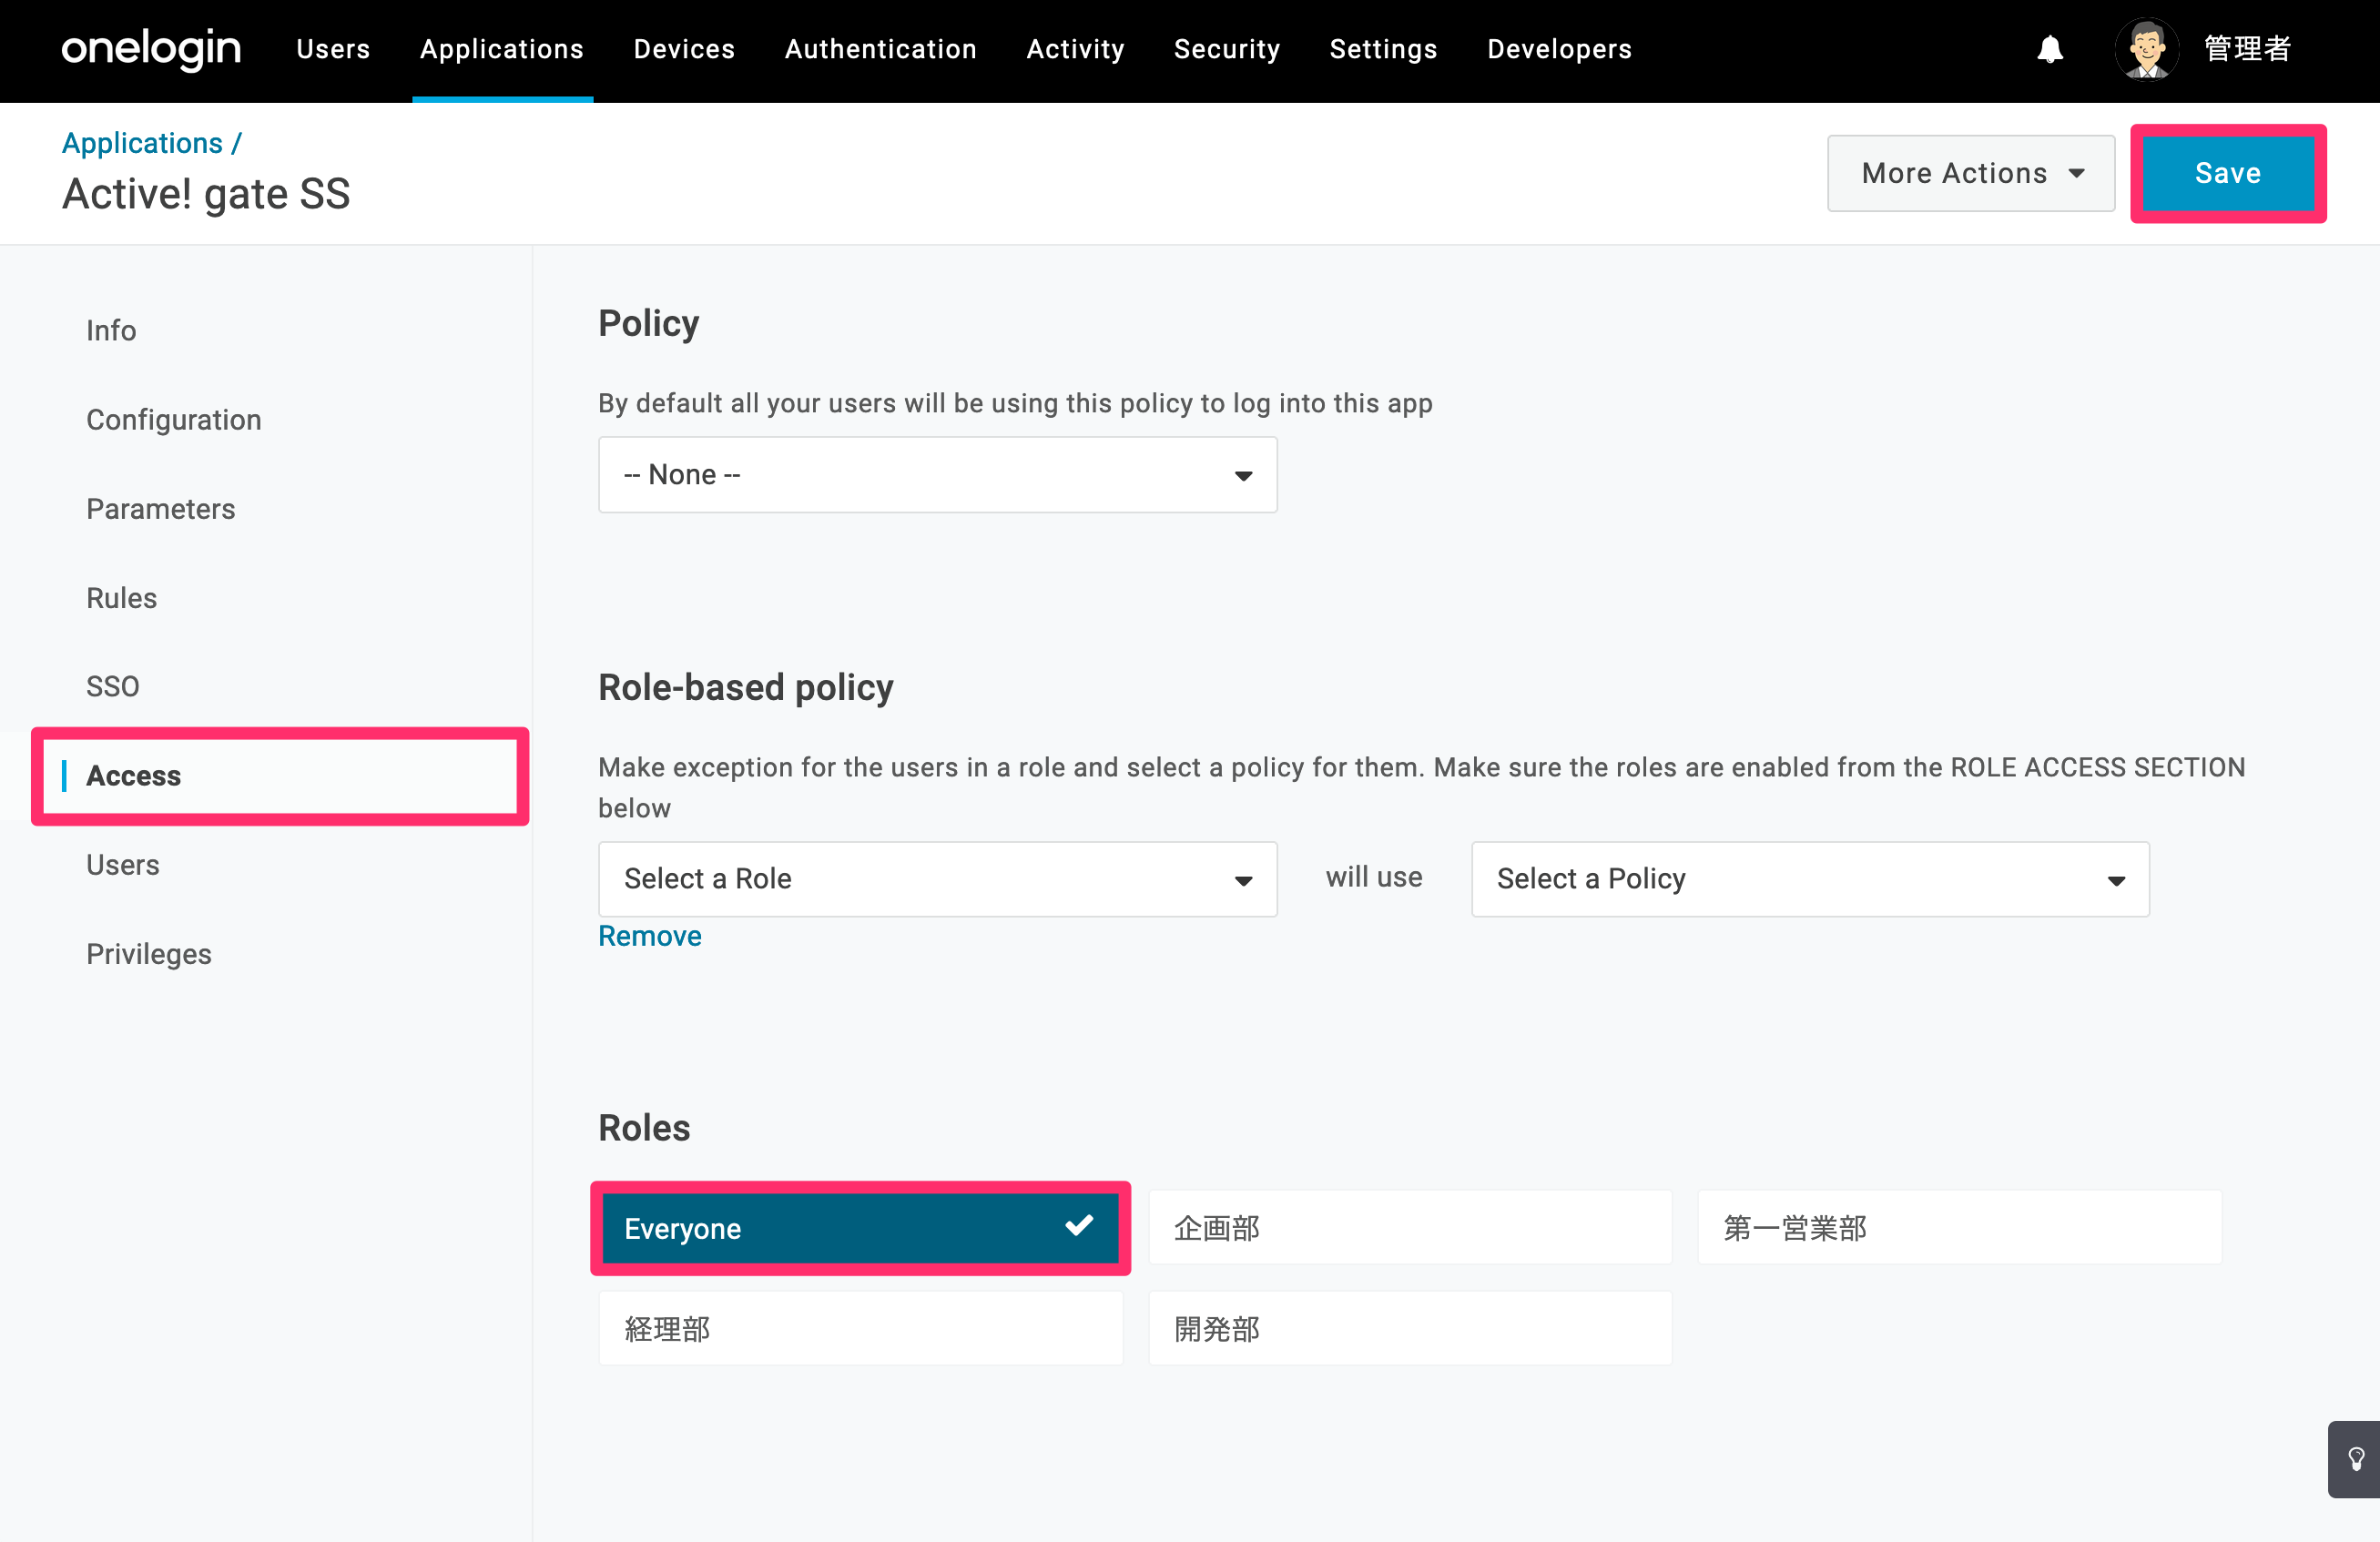Open the Developers menu

click(1559, 49)
